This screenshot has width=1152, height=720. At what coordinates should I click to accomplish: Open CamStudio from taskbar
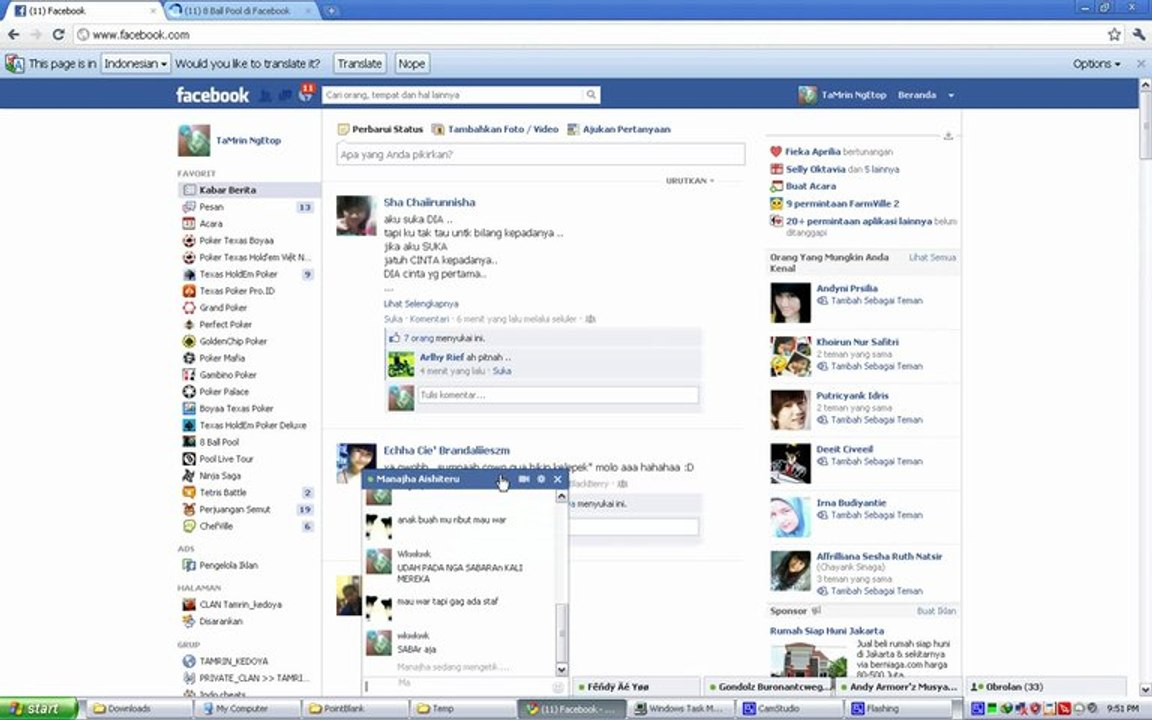click(x=788, y=709)
